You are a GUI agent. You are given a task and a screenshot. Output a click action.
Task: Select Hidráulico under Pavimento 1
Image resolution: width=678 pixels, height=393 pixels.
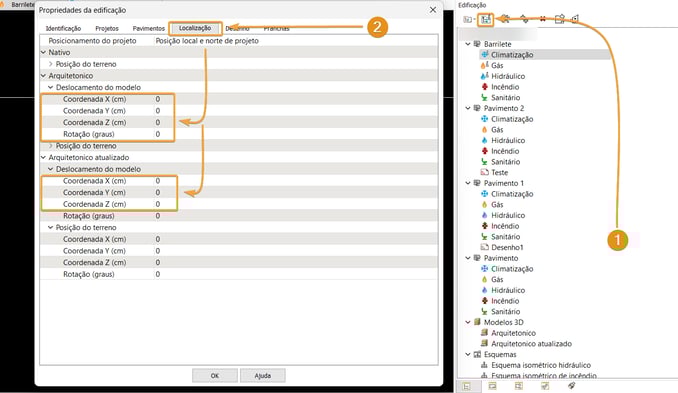point(508,215)
